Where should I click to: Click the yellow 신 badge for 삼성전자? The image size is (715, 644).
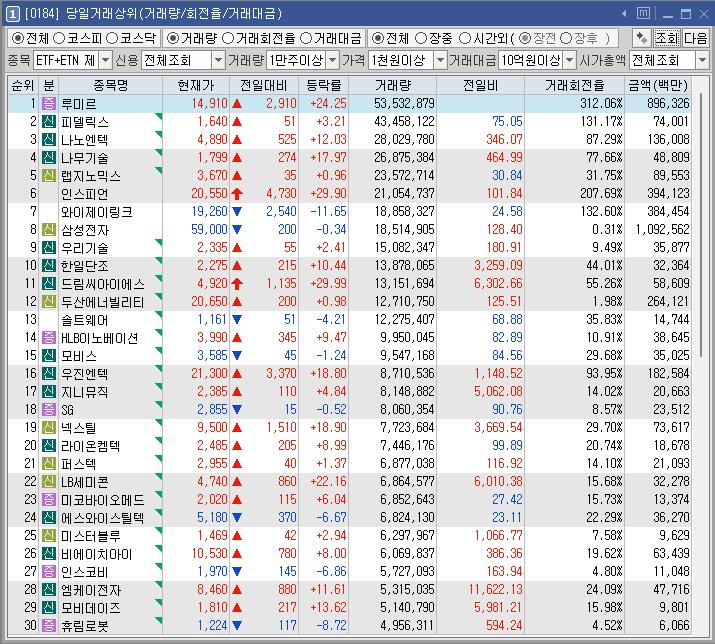click(49, 229)
